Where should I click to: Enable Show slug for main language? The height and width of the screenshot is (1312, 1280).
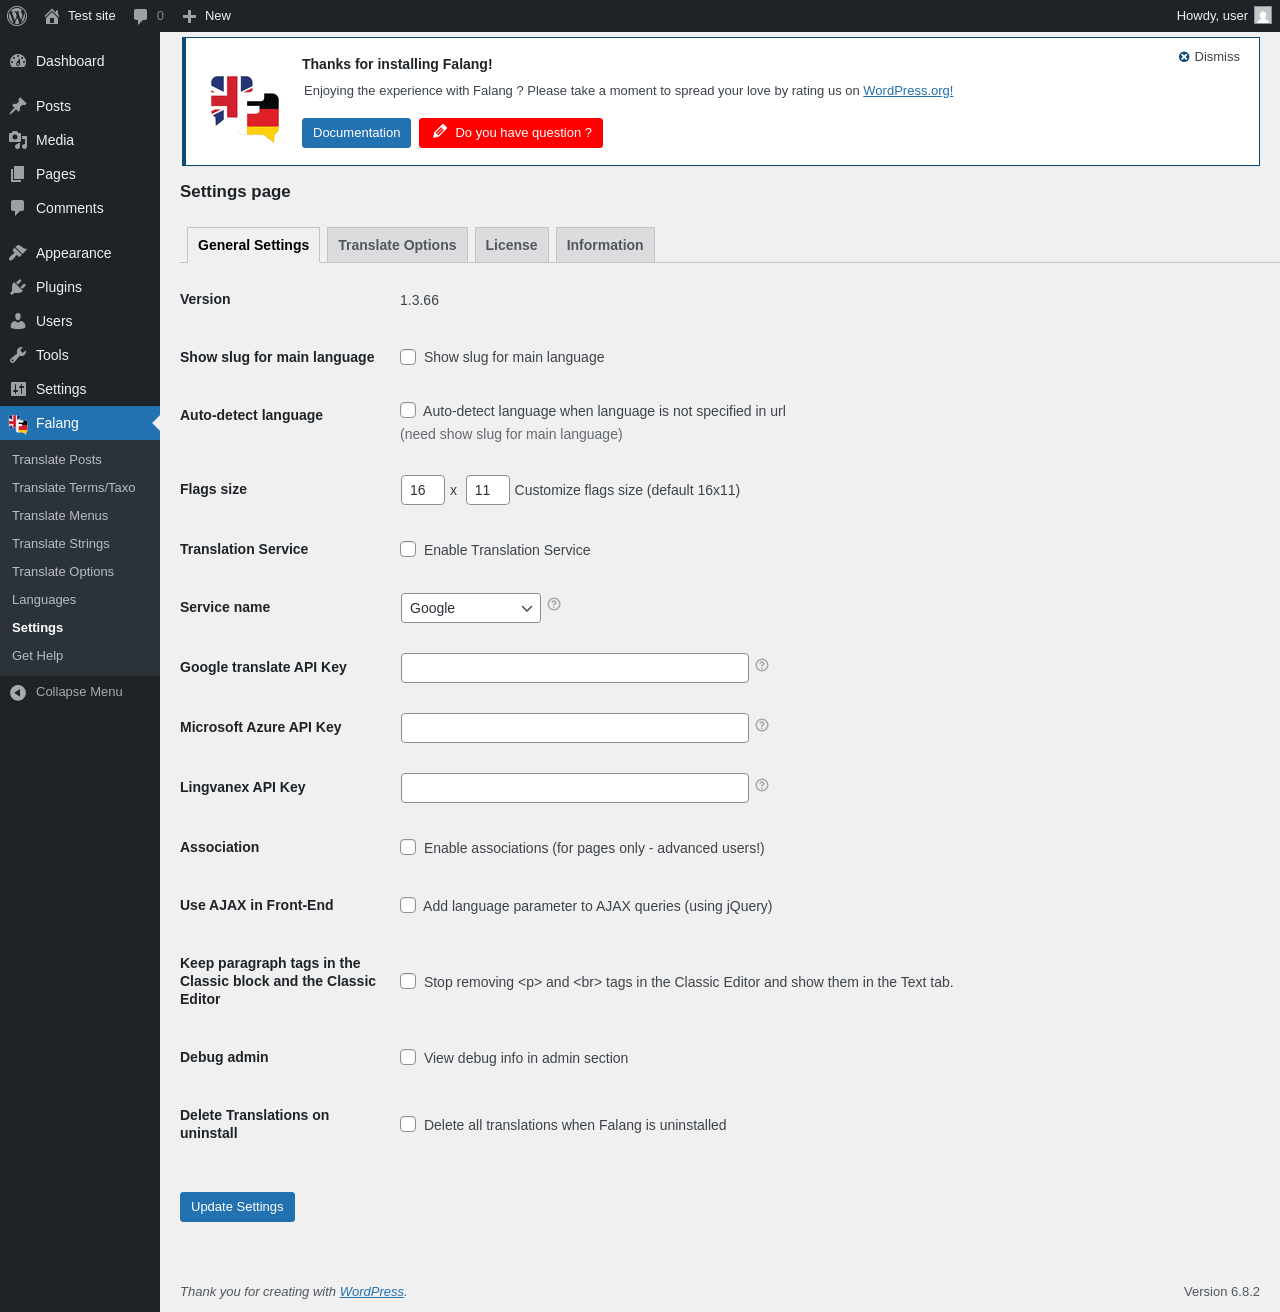click(408, 357)
